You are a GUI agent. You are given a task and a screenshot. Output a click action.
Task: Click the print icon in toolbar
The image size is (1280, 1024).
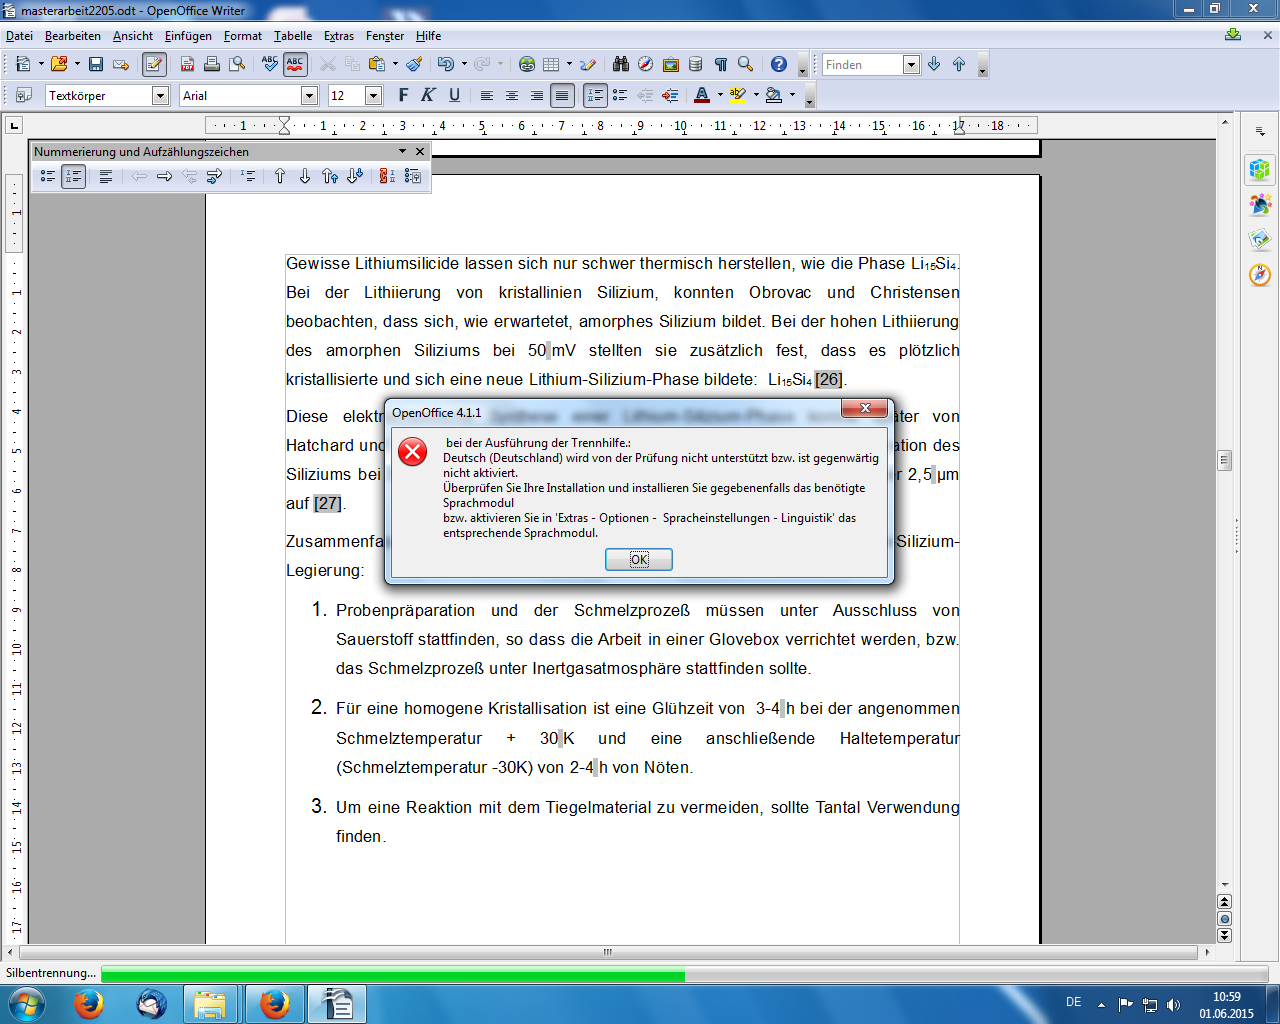[212, 64]
